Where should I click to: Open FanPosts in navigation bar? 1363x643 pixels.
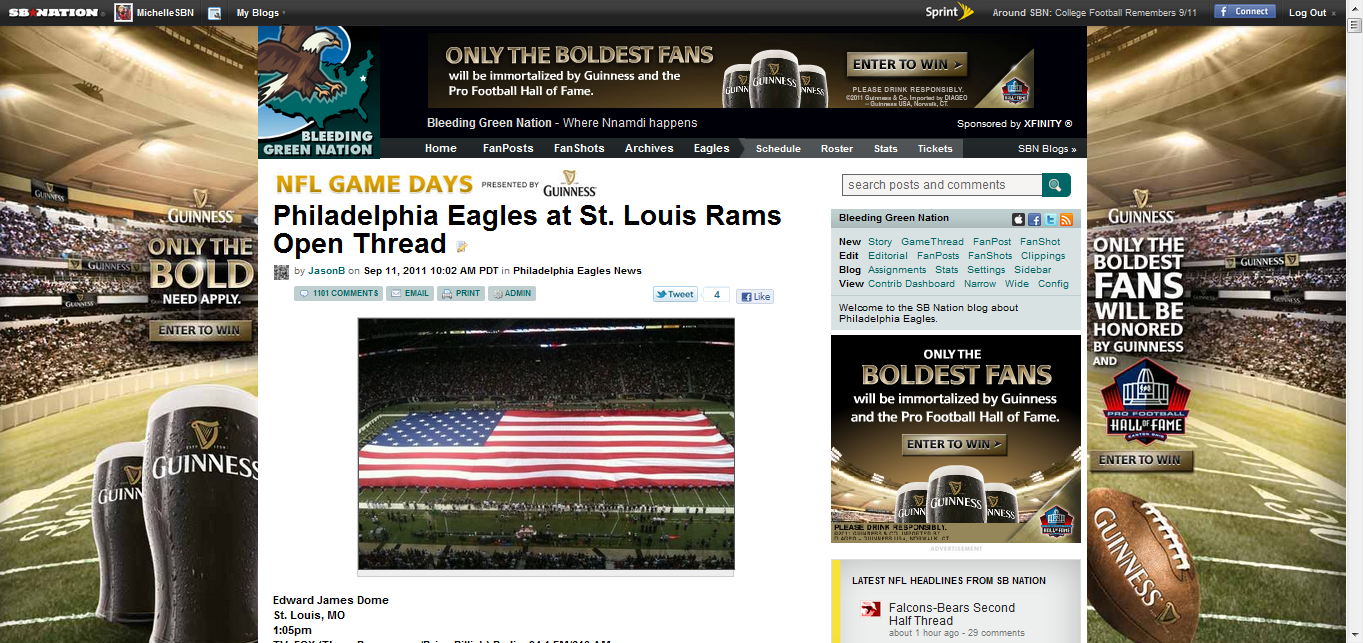[x=508, y=148]
